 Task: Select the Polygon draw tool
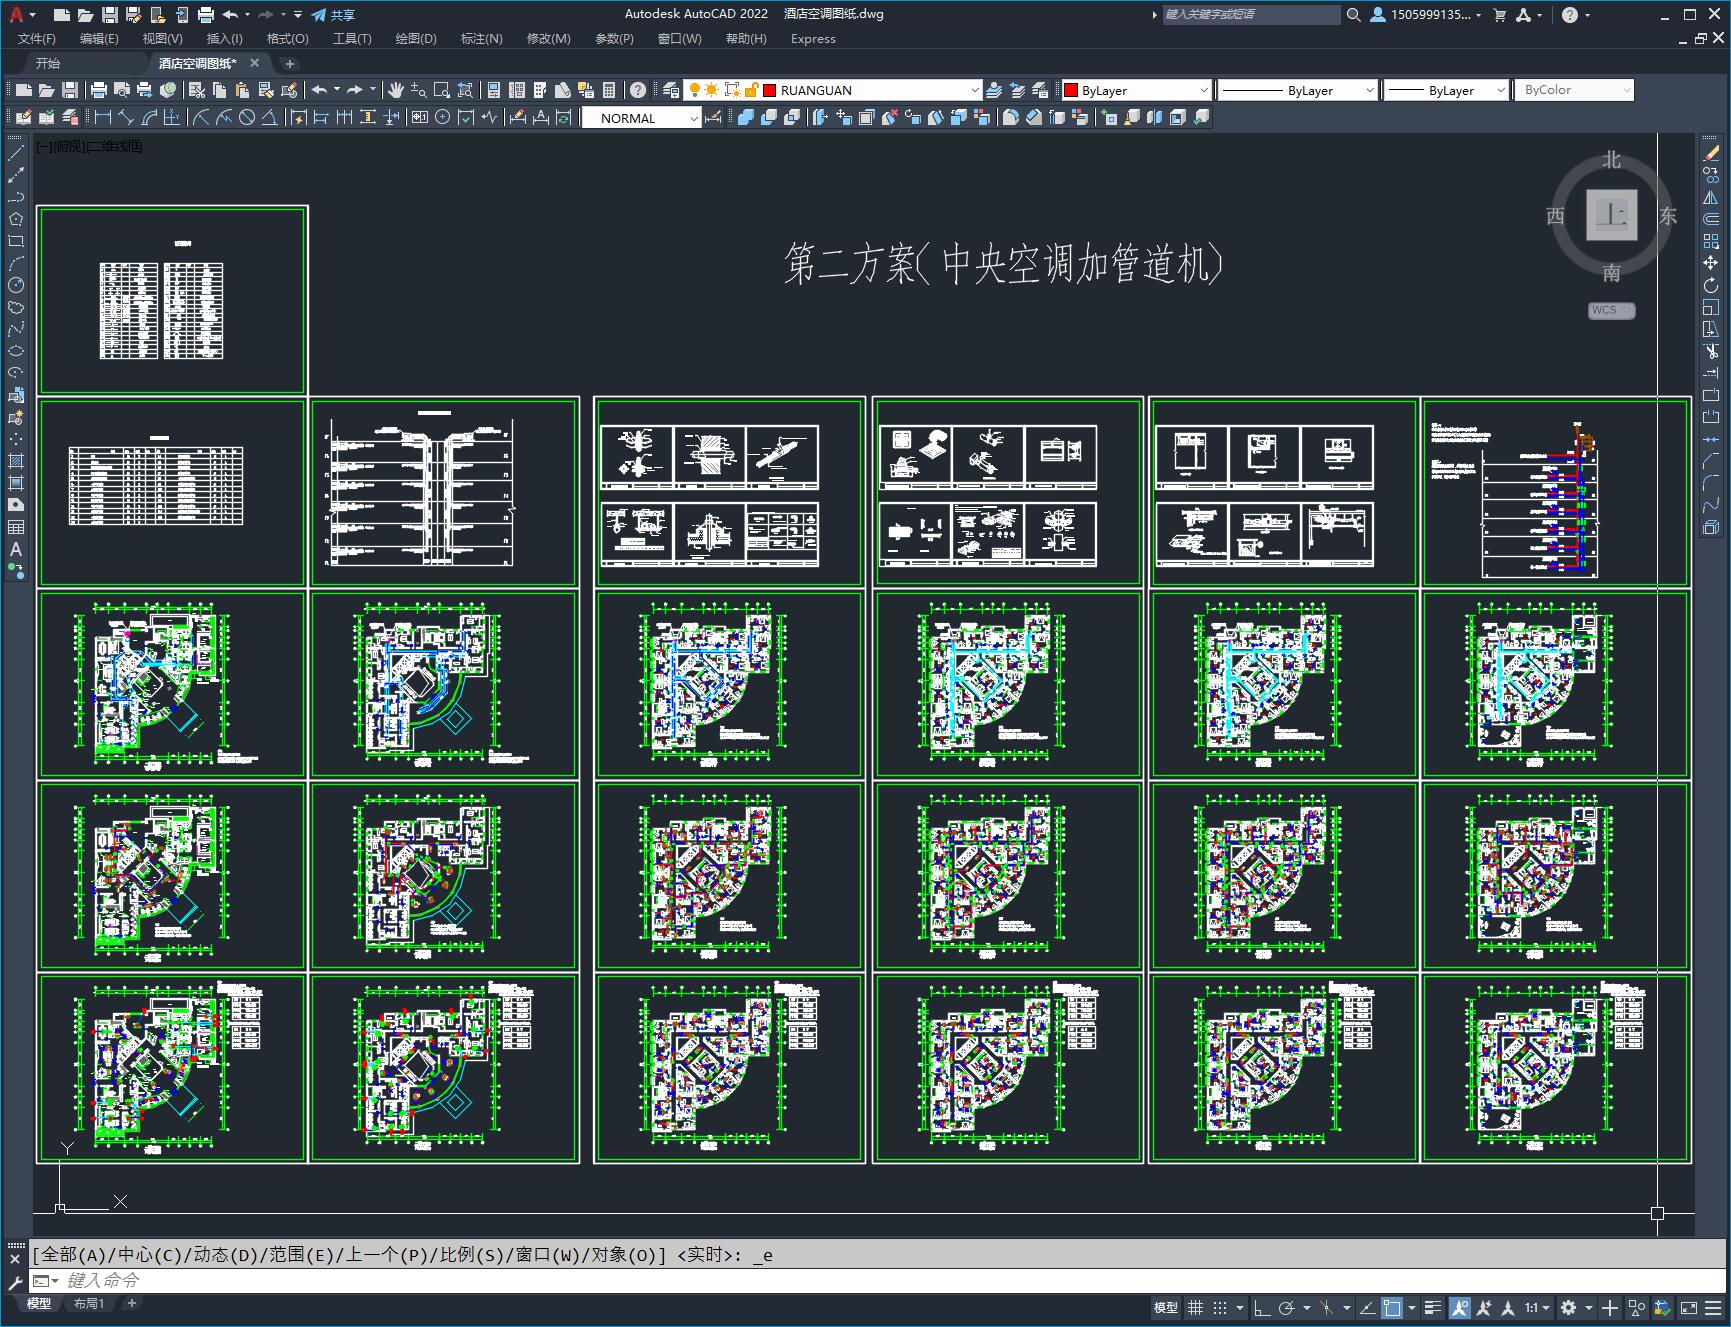[16, 219]
